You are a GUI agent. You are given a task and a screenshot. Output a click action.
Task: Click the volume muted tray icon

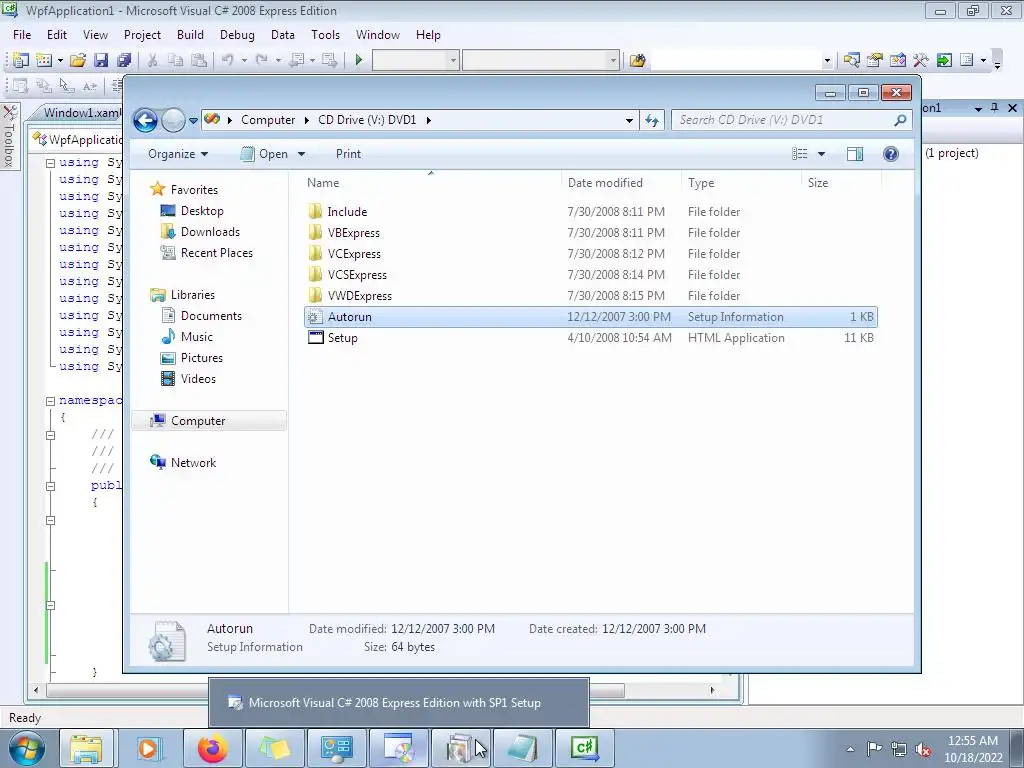point(923,749)
